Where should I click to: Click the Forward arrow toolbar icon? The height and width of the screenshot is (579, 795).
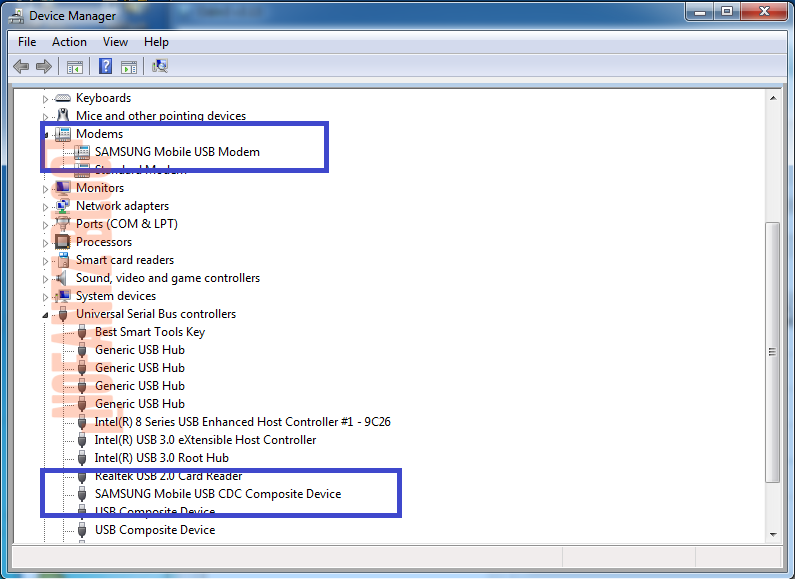click(x=44, y=66)
